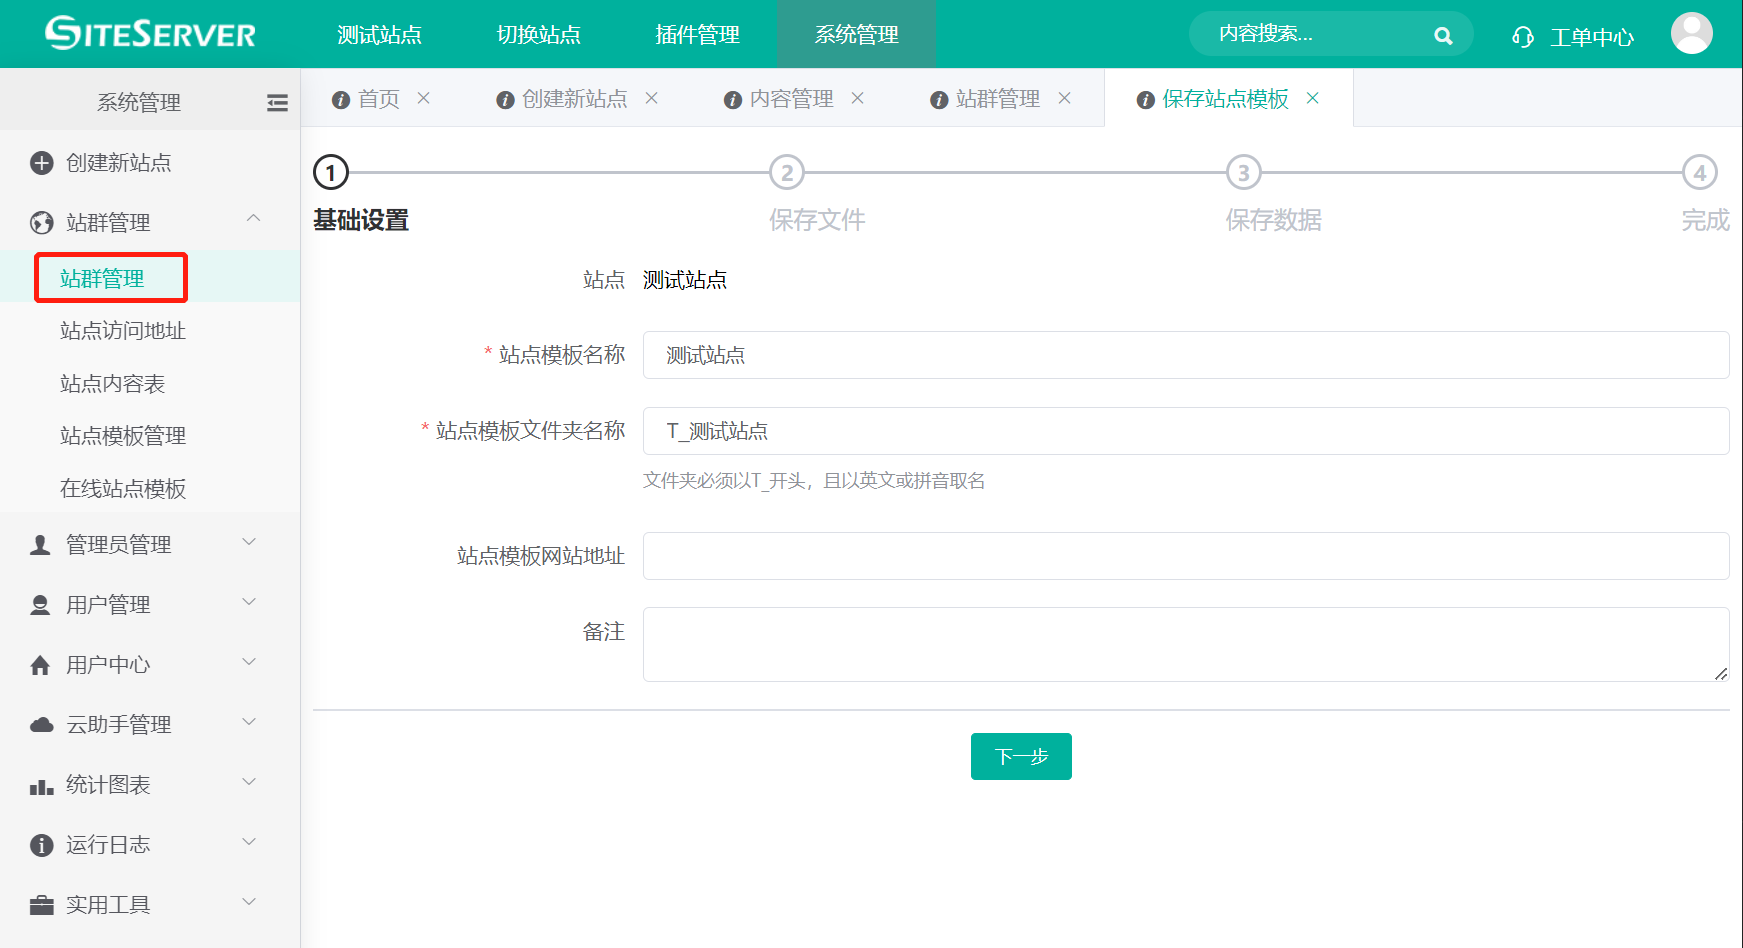The width and height of the screenshot is (1743, 948).
Task: Click the plus icon beside 创建新站点
Action: (40, 162)
